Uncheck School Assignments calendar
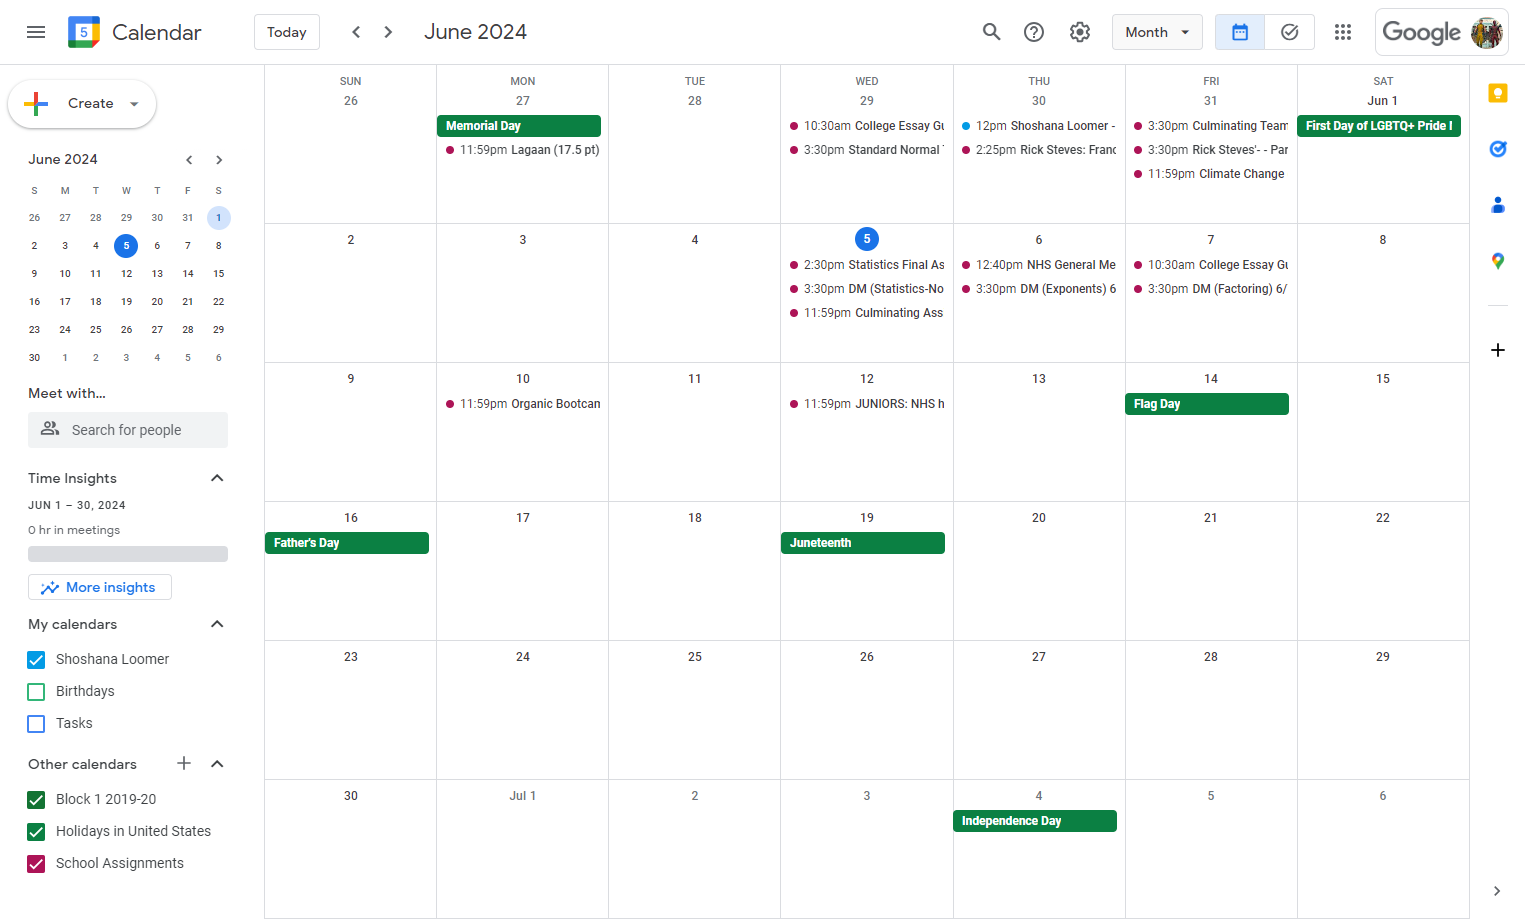The height and width of the screenshot is (919, 1525). [36, 864]
